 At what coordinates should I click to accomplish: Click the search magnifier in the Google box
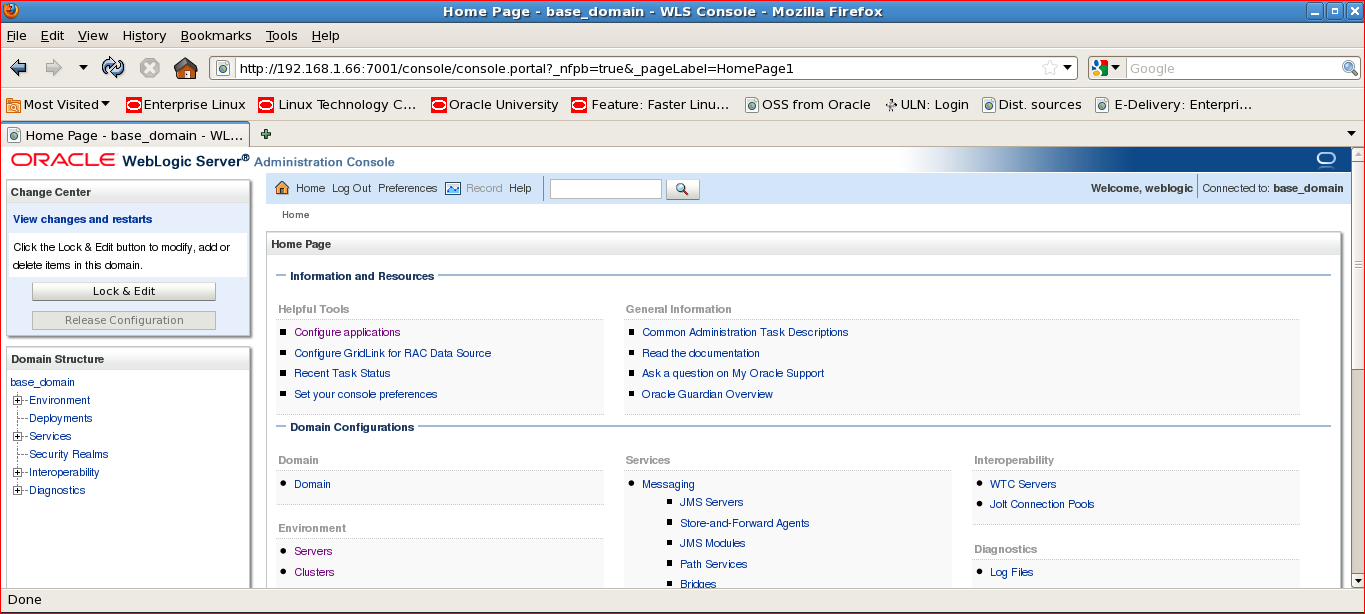(1349, 68)
